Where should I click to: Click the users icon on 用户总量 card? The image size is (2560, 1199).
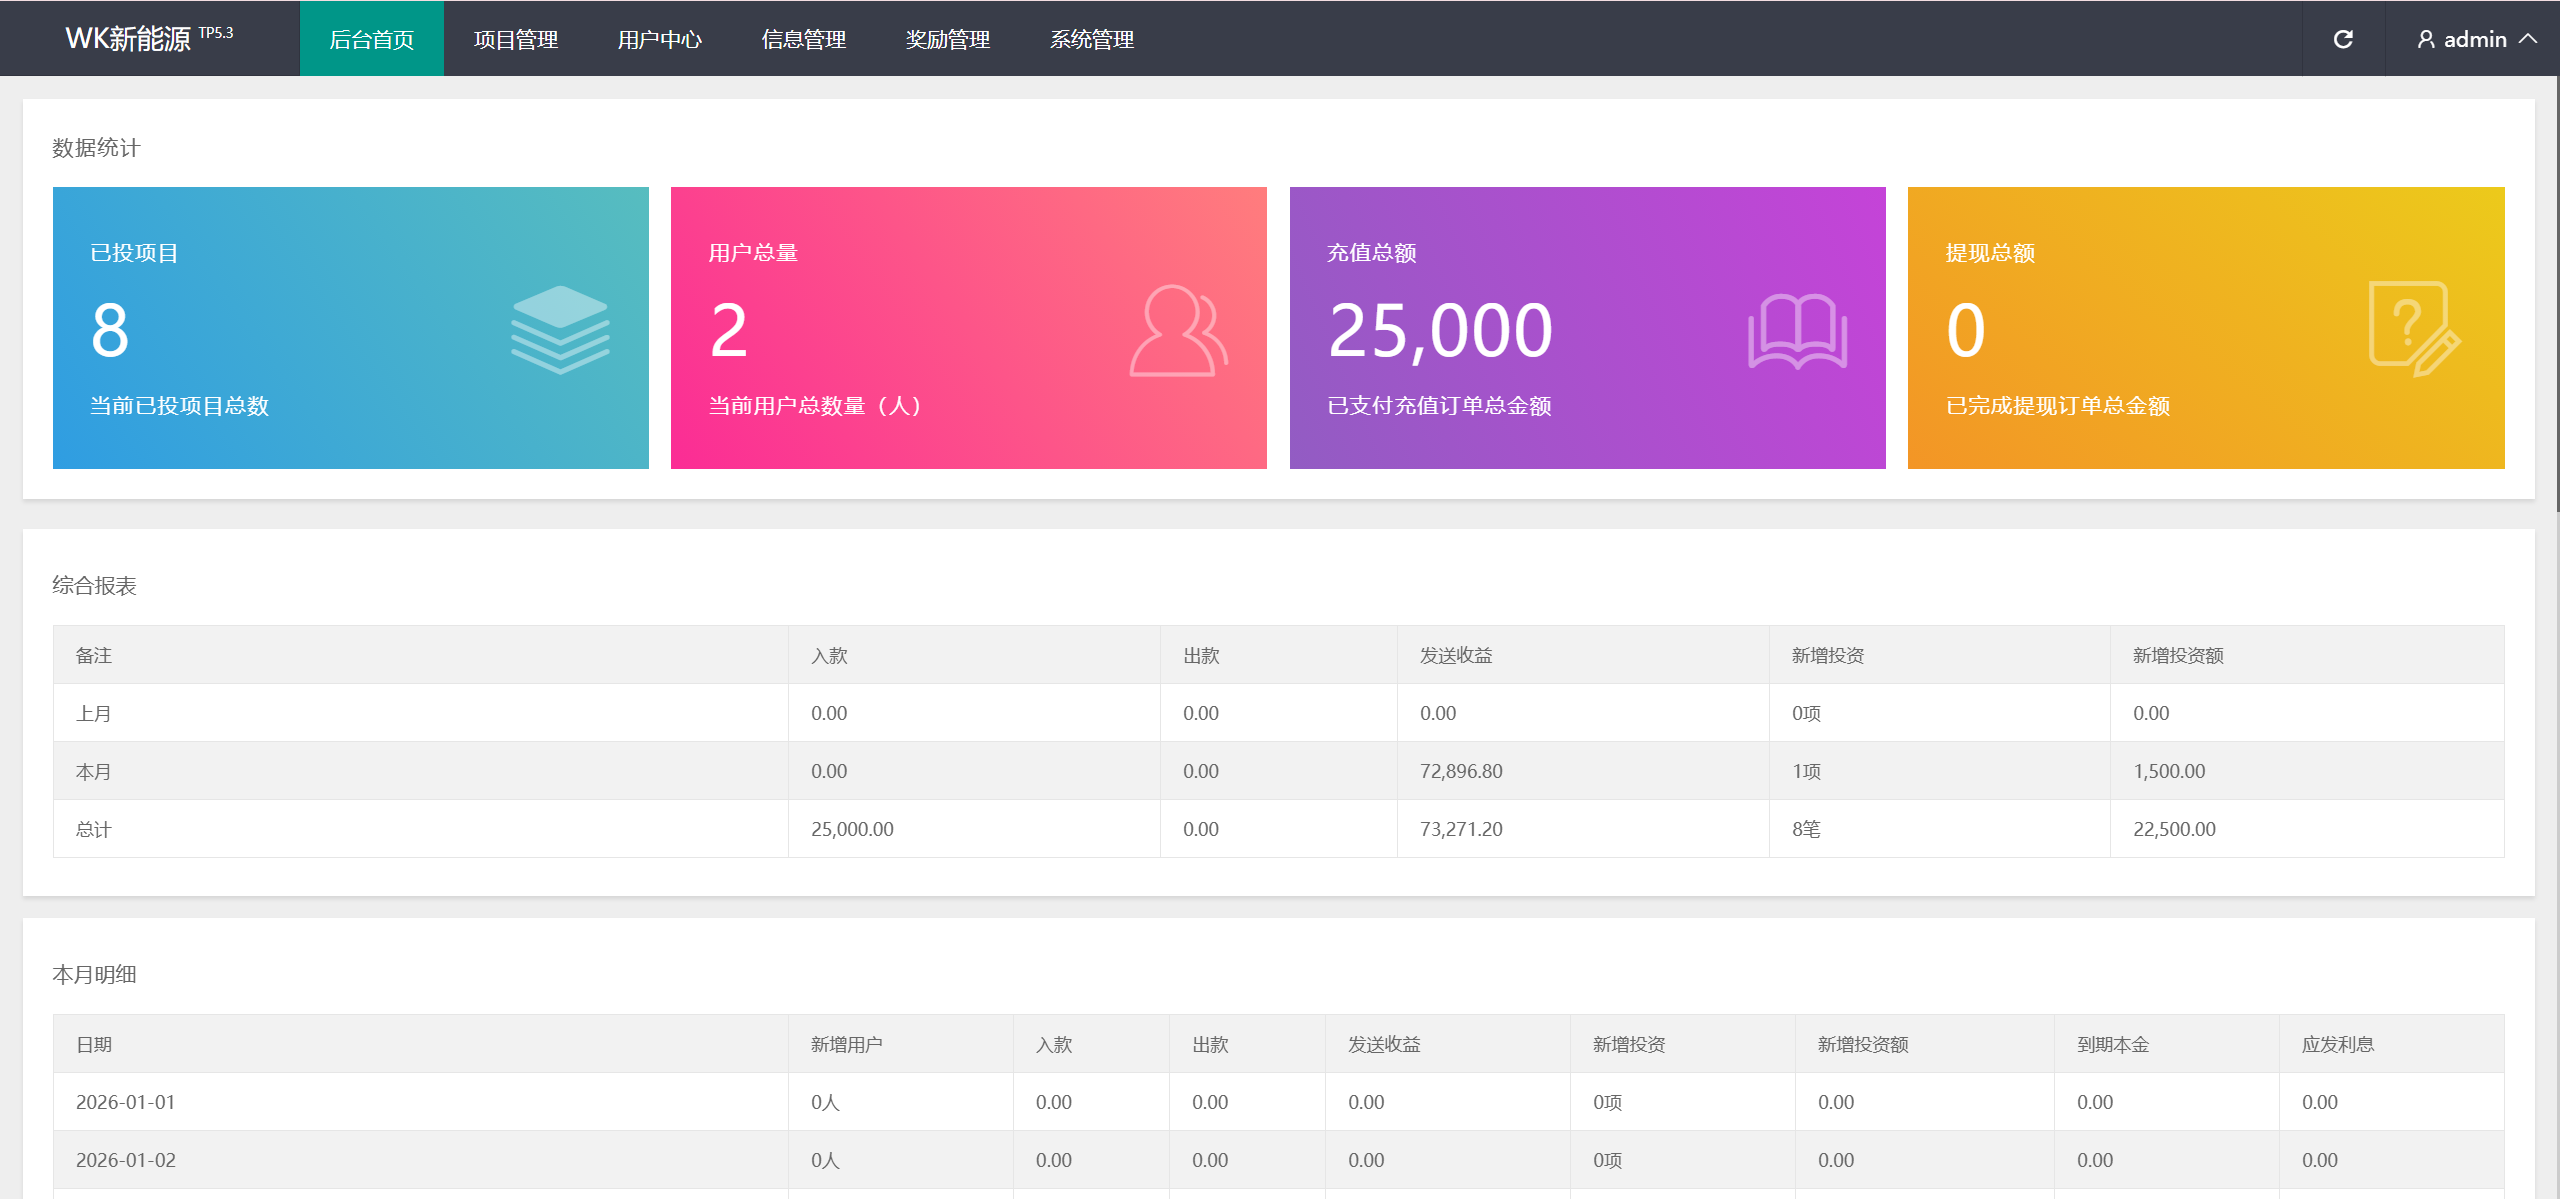[x=1178, y=331]
